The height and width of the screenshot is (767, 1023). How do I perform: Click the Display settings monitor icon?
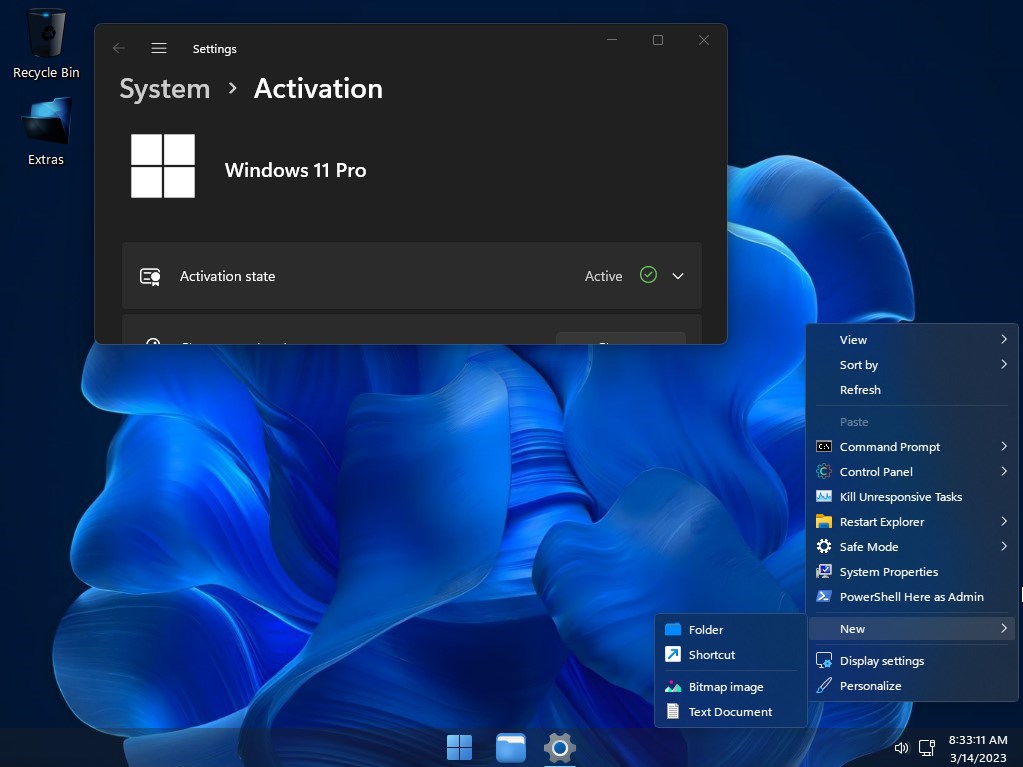[x=824, y=661]
